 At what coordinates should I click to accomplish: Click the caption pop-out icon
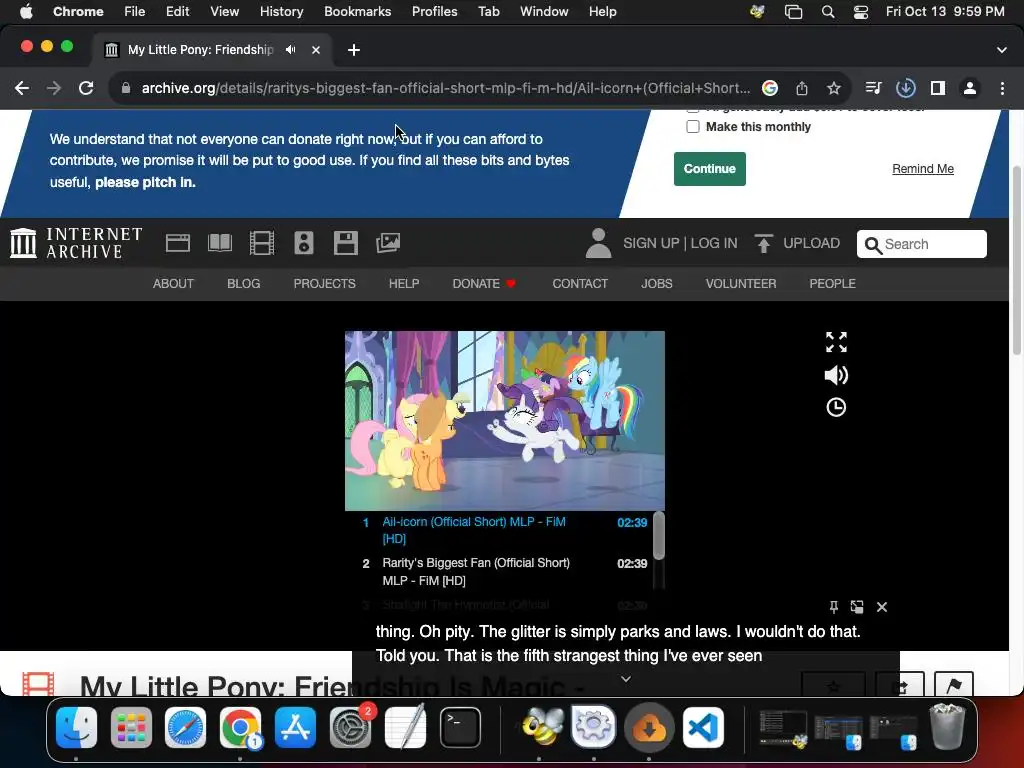[857, 607]
